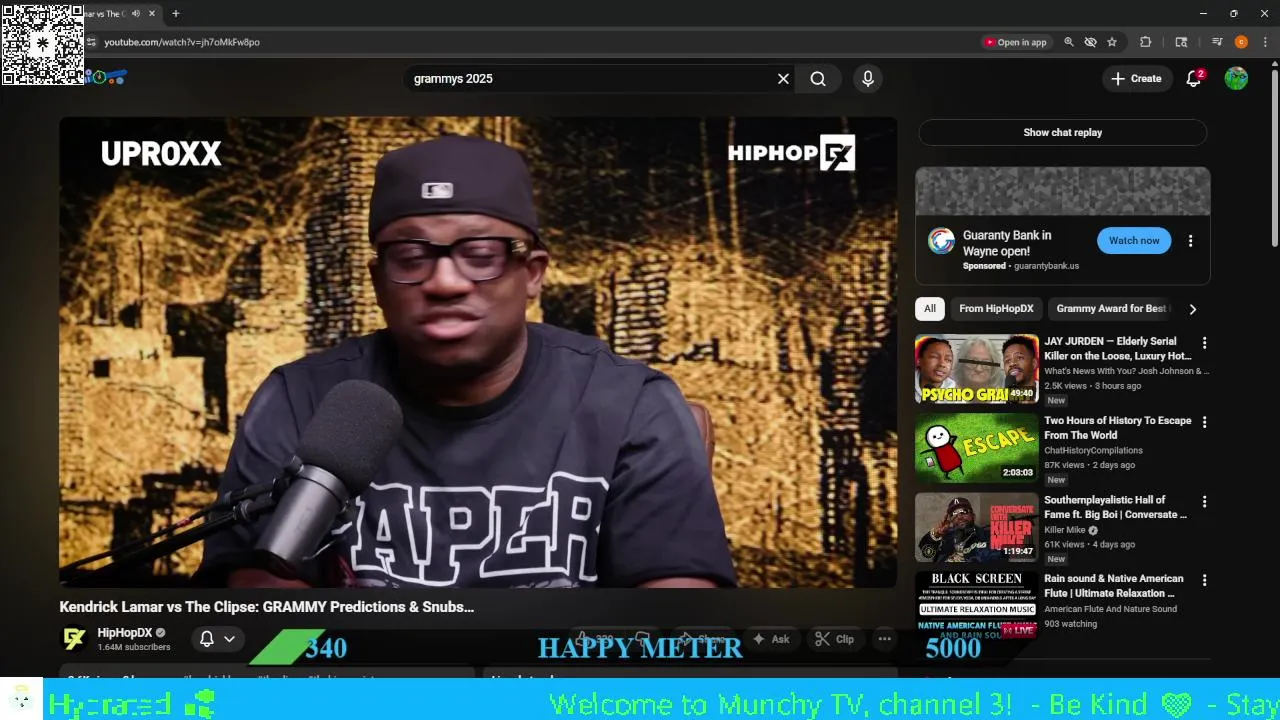Screen dimensions: 1280x720
Task: Open HipHopDX channel avatar
Action: click(74, 639)
